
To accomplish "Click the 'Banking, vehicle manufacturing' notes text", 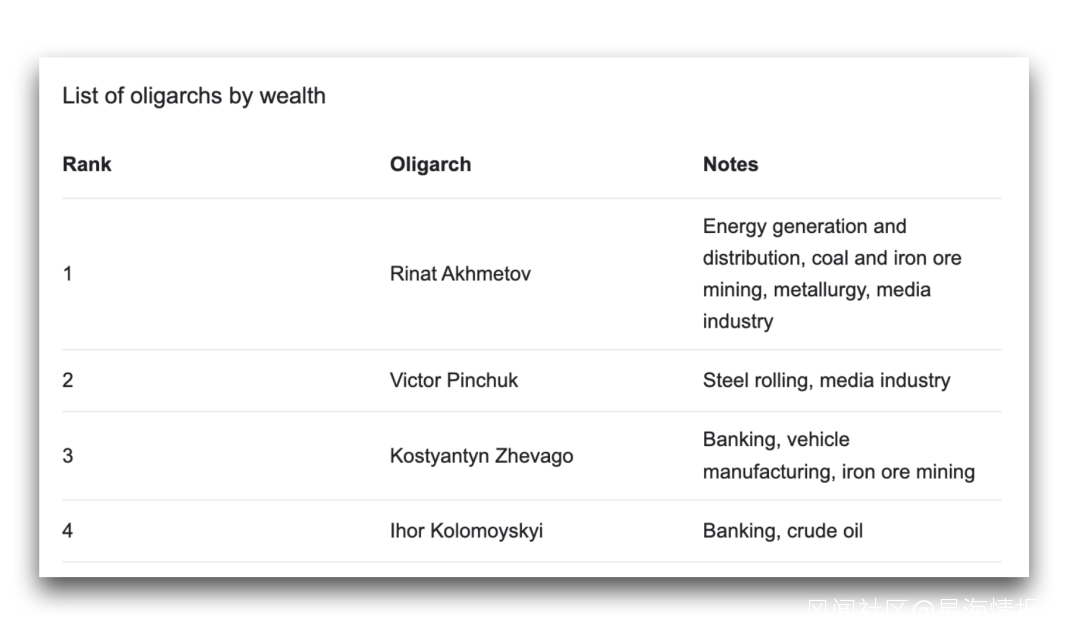I will [776, 440].
